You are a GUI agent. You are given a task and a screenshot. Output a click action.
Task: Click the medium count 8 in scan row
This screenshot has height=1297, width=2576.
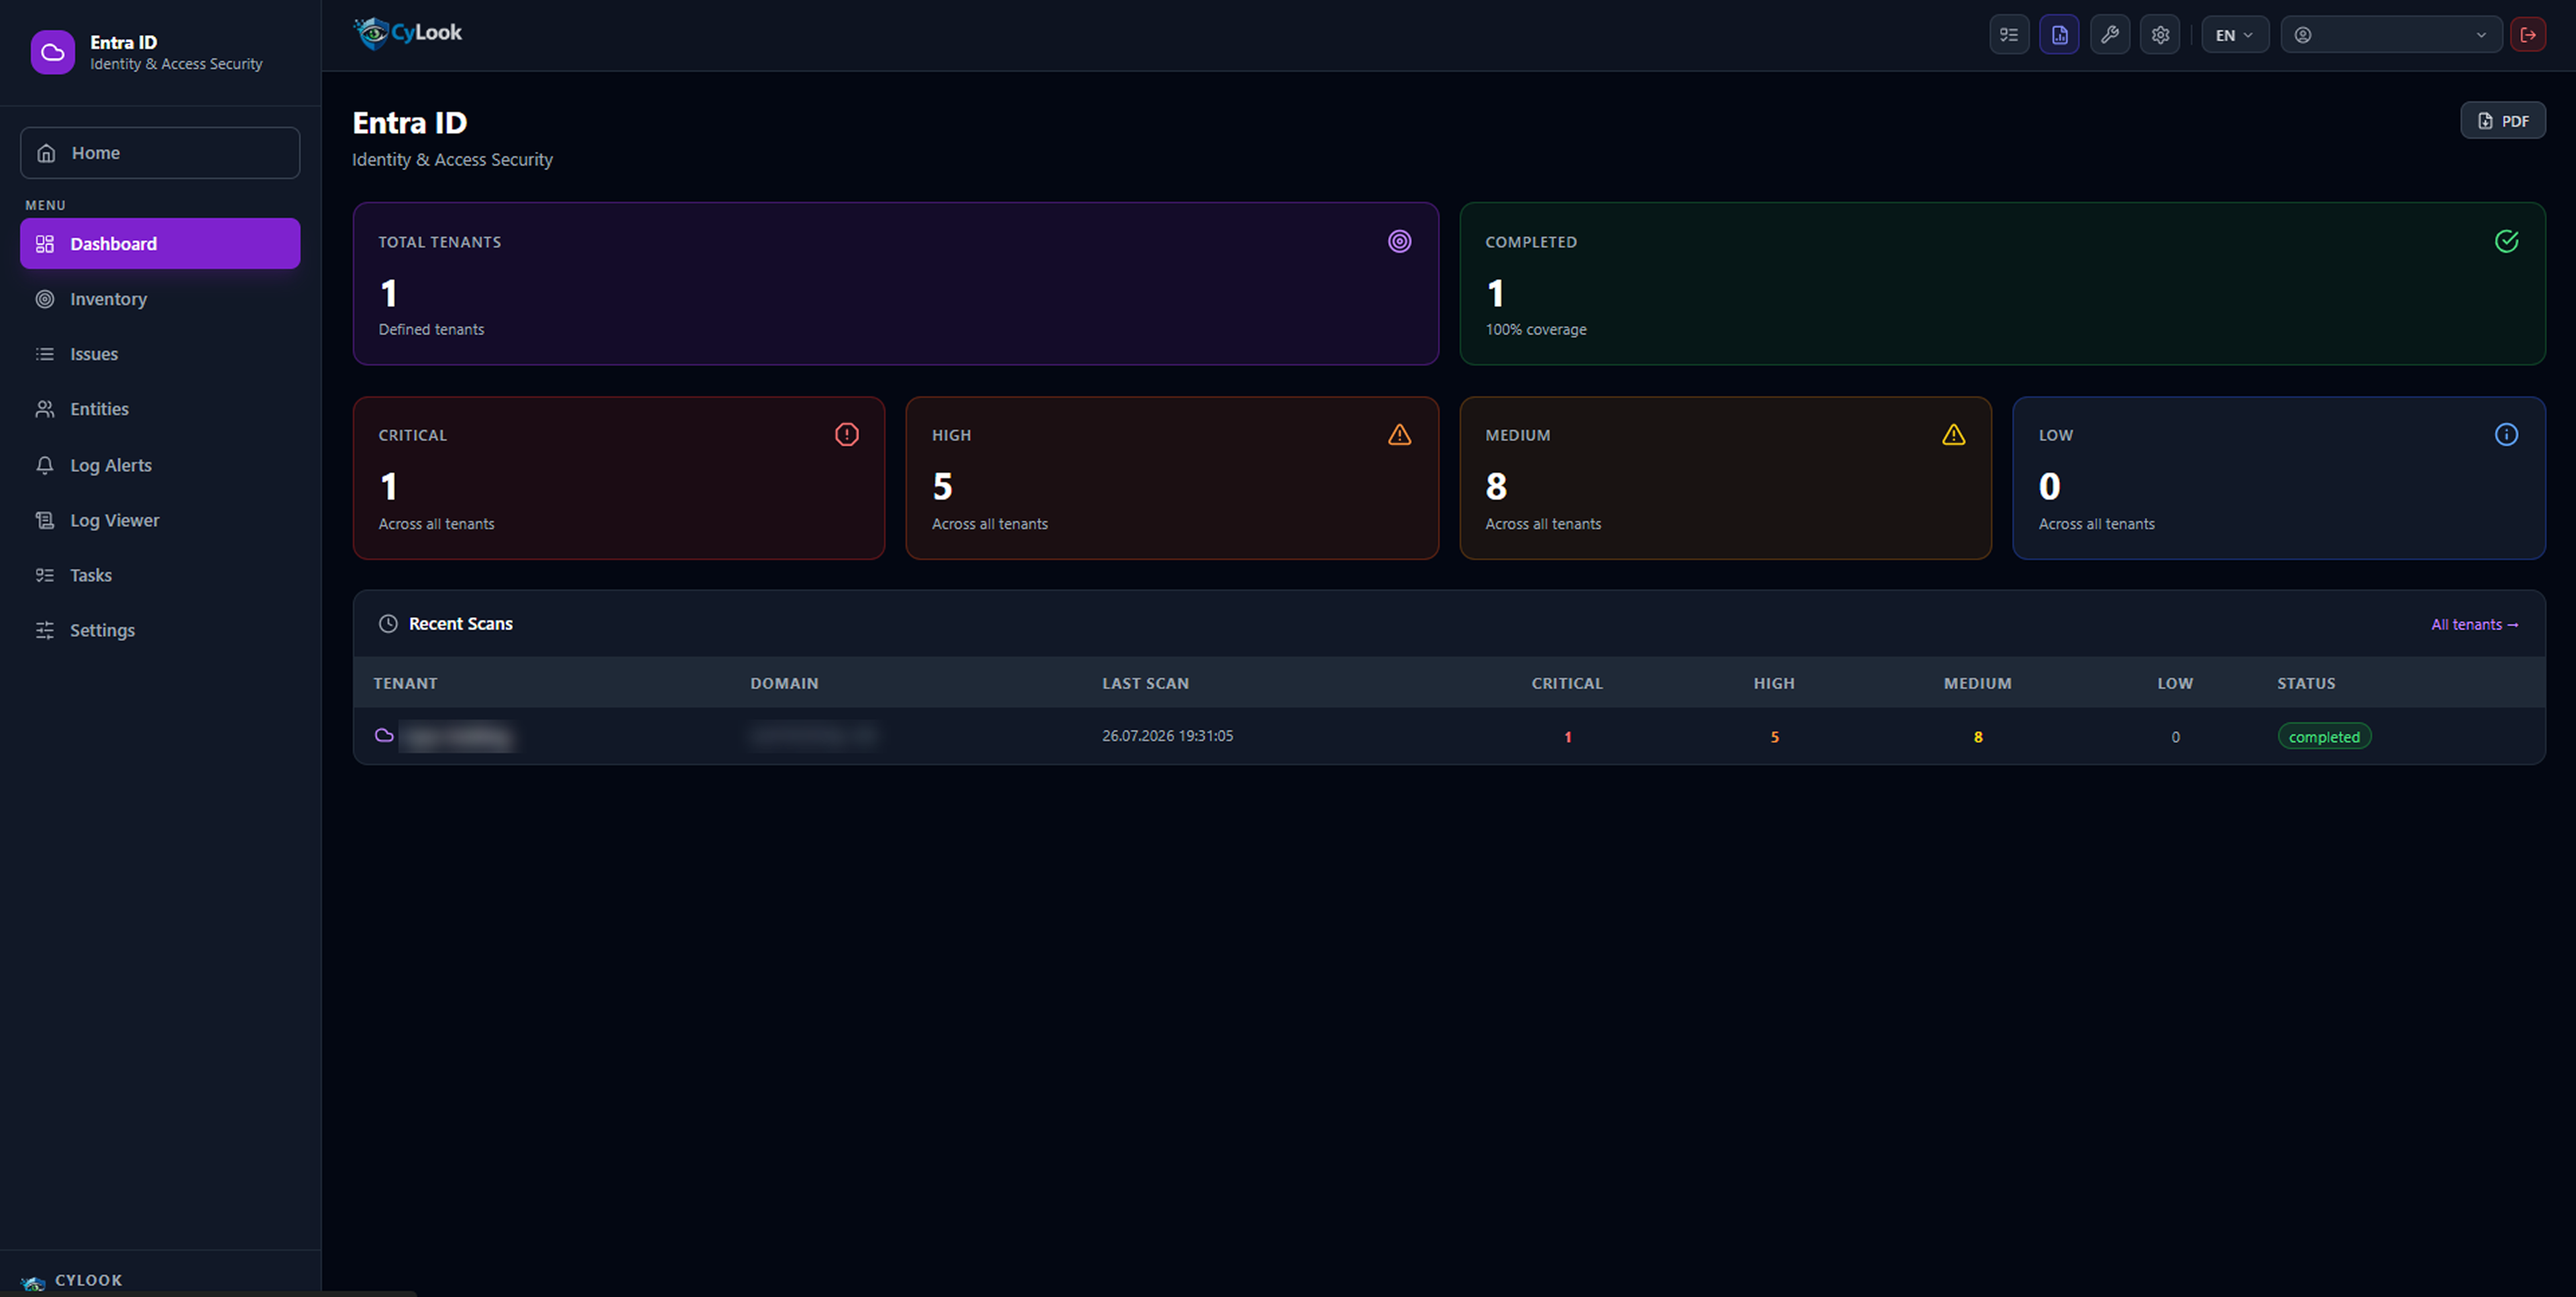1977,737
